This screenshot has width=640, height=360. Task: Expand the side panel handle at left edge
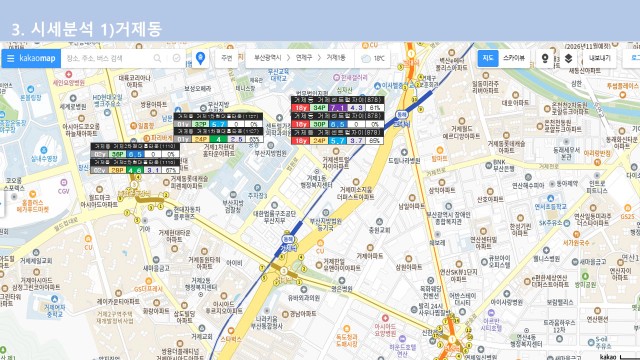[x=2, y=203]
